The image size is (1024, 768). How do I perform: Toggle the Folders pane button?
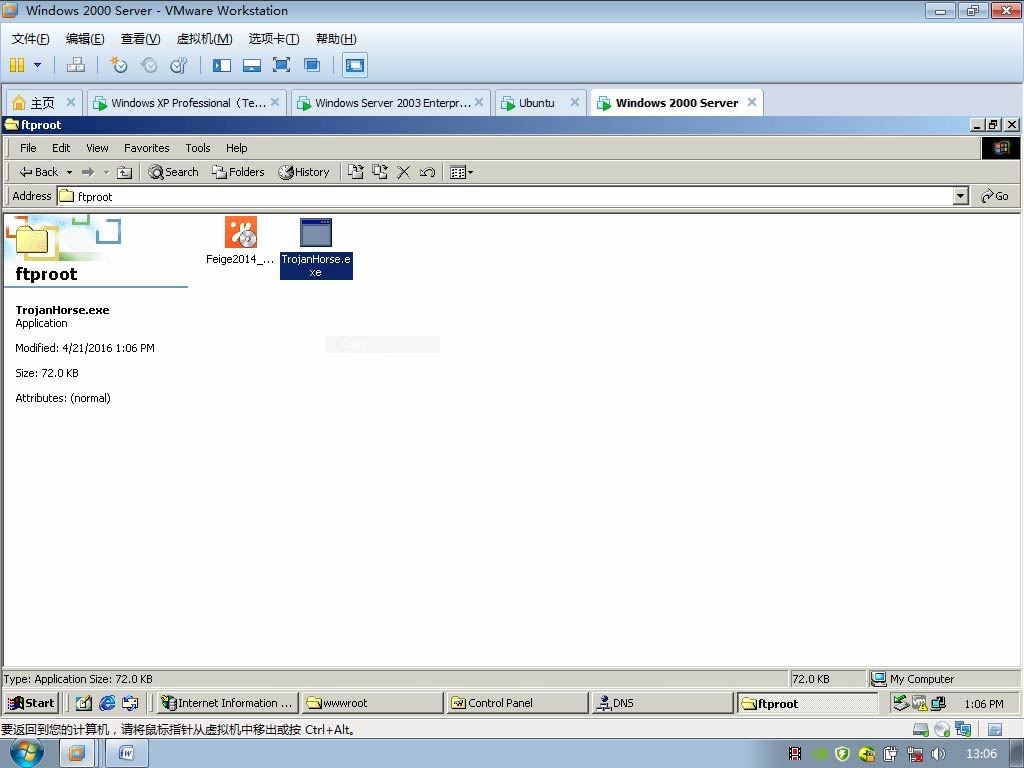[238, 172]
